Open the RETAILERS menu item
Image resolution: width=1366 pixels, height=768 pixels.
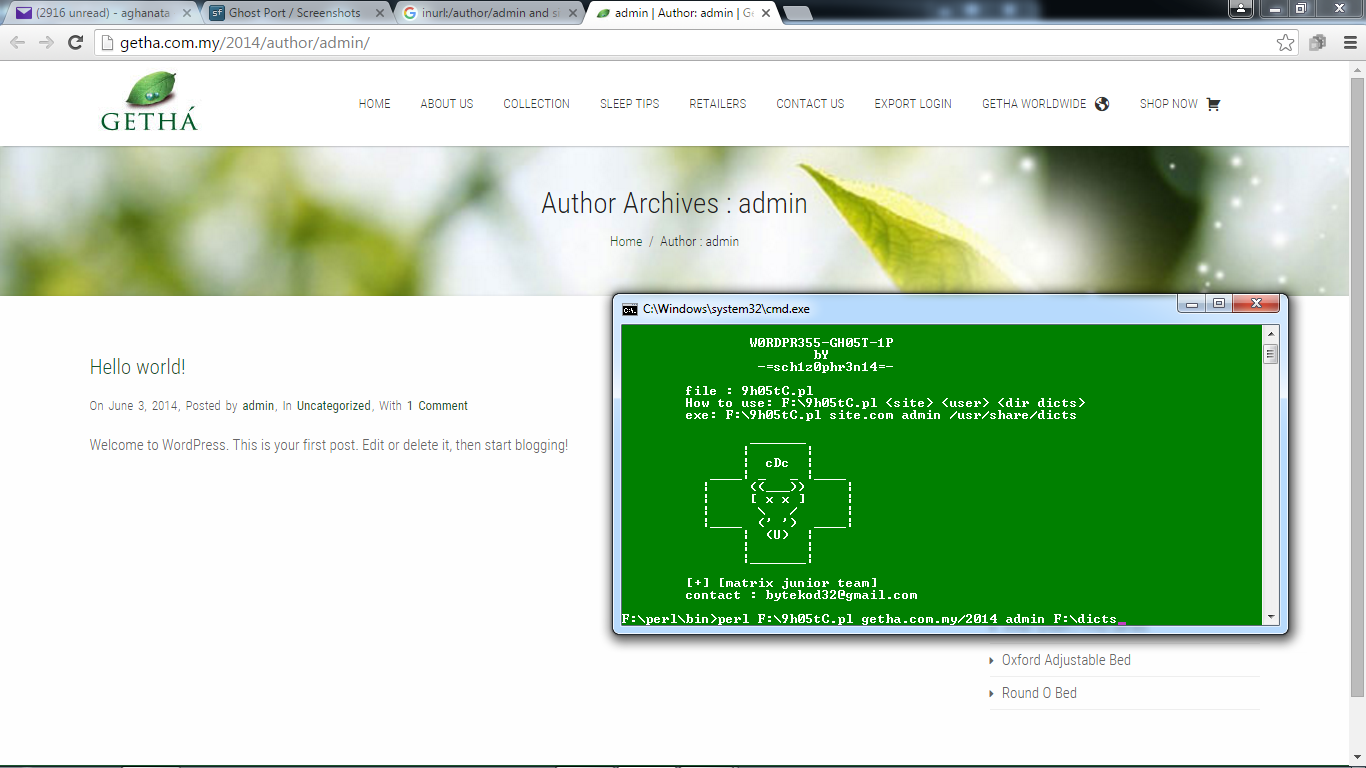point(718,104)
